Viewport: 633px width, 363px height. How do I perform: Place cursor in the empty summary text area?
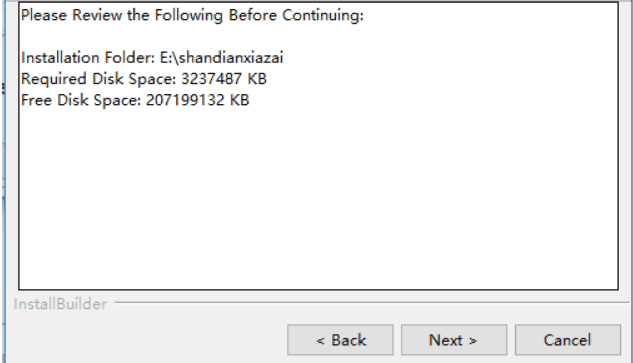click(318, 198)
